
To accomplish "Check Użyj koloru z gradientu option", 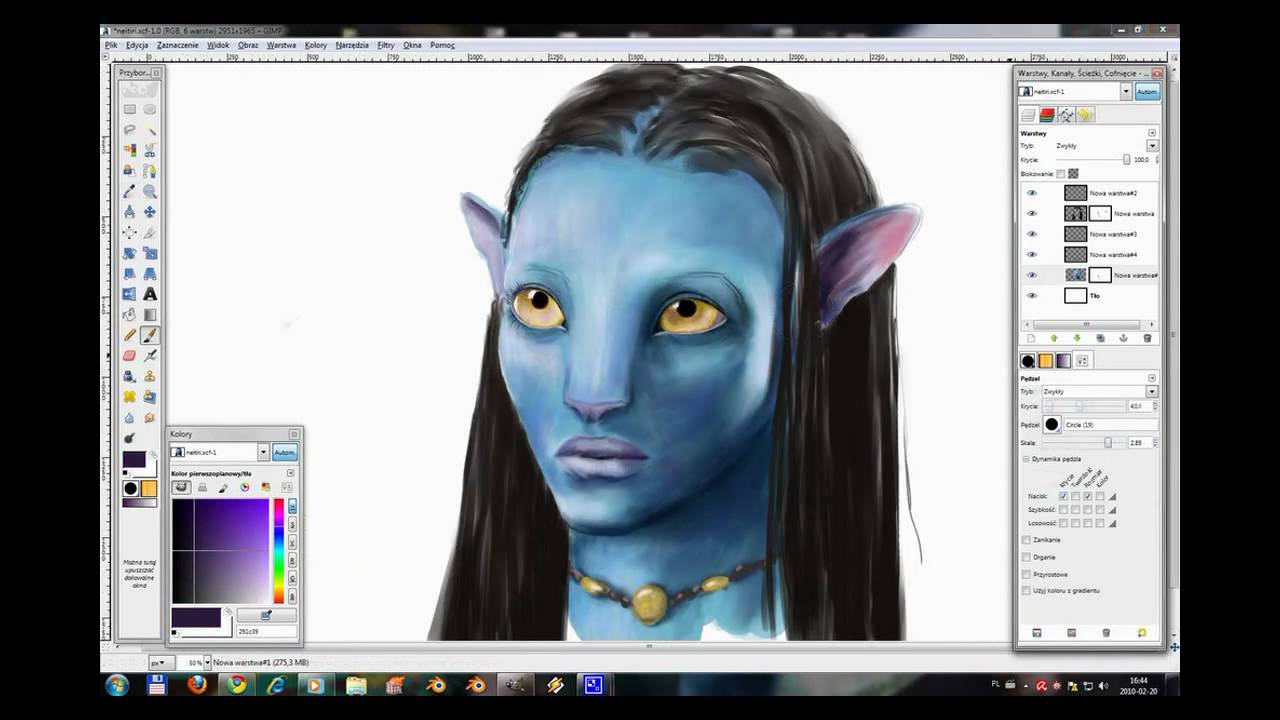I will [x=1026, y=591].
